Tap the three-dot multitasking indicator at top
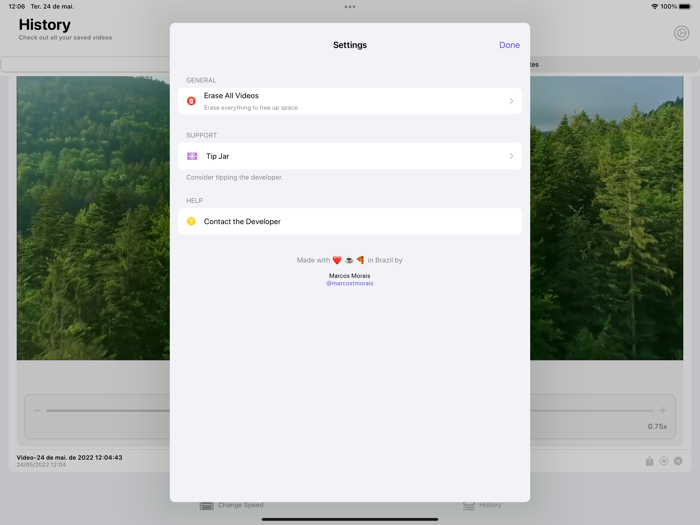The width and height of the screenshot is (700, 525). pyautogui.click(x=350, y=7)
